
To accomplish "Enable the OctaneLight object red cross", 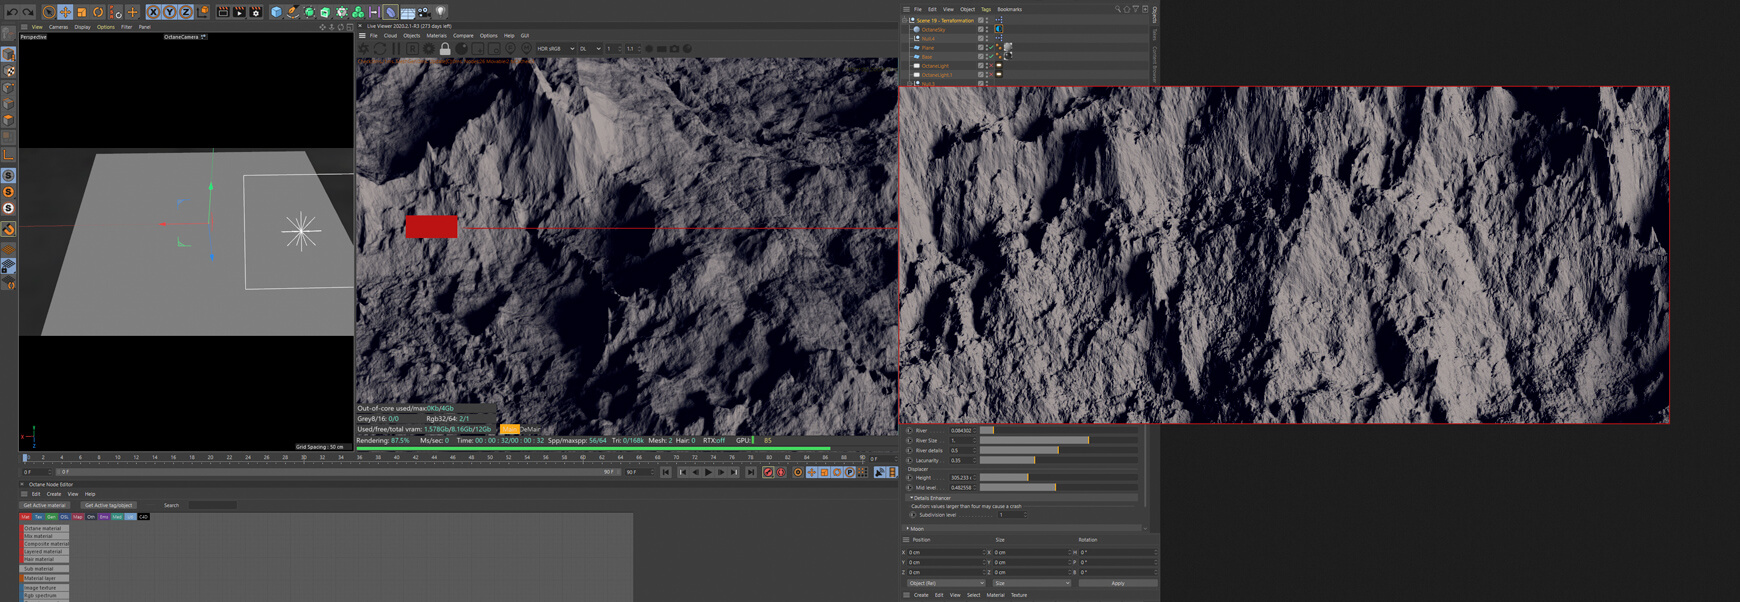I will point(990,66).
